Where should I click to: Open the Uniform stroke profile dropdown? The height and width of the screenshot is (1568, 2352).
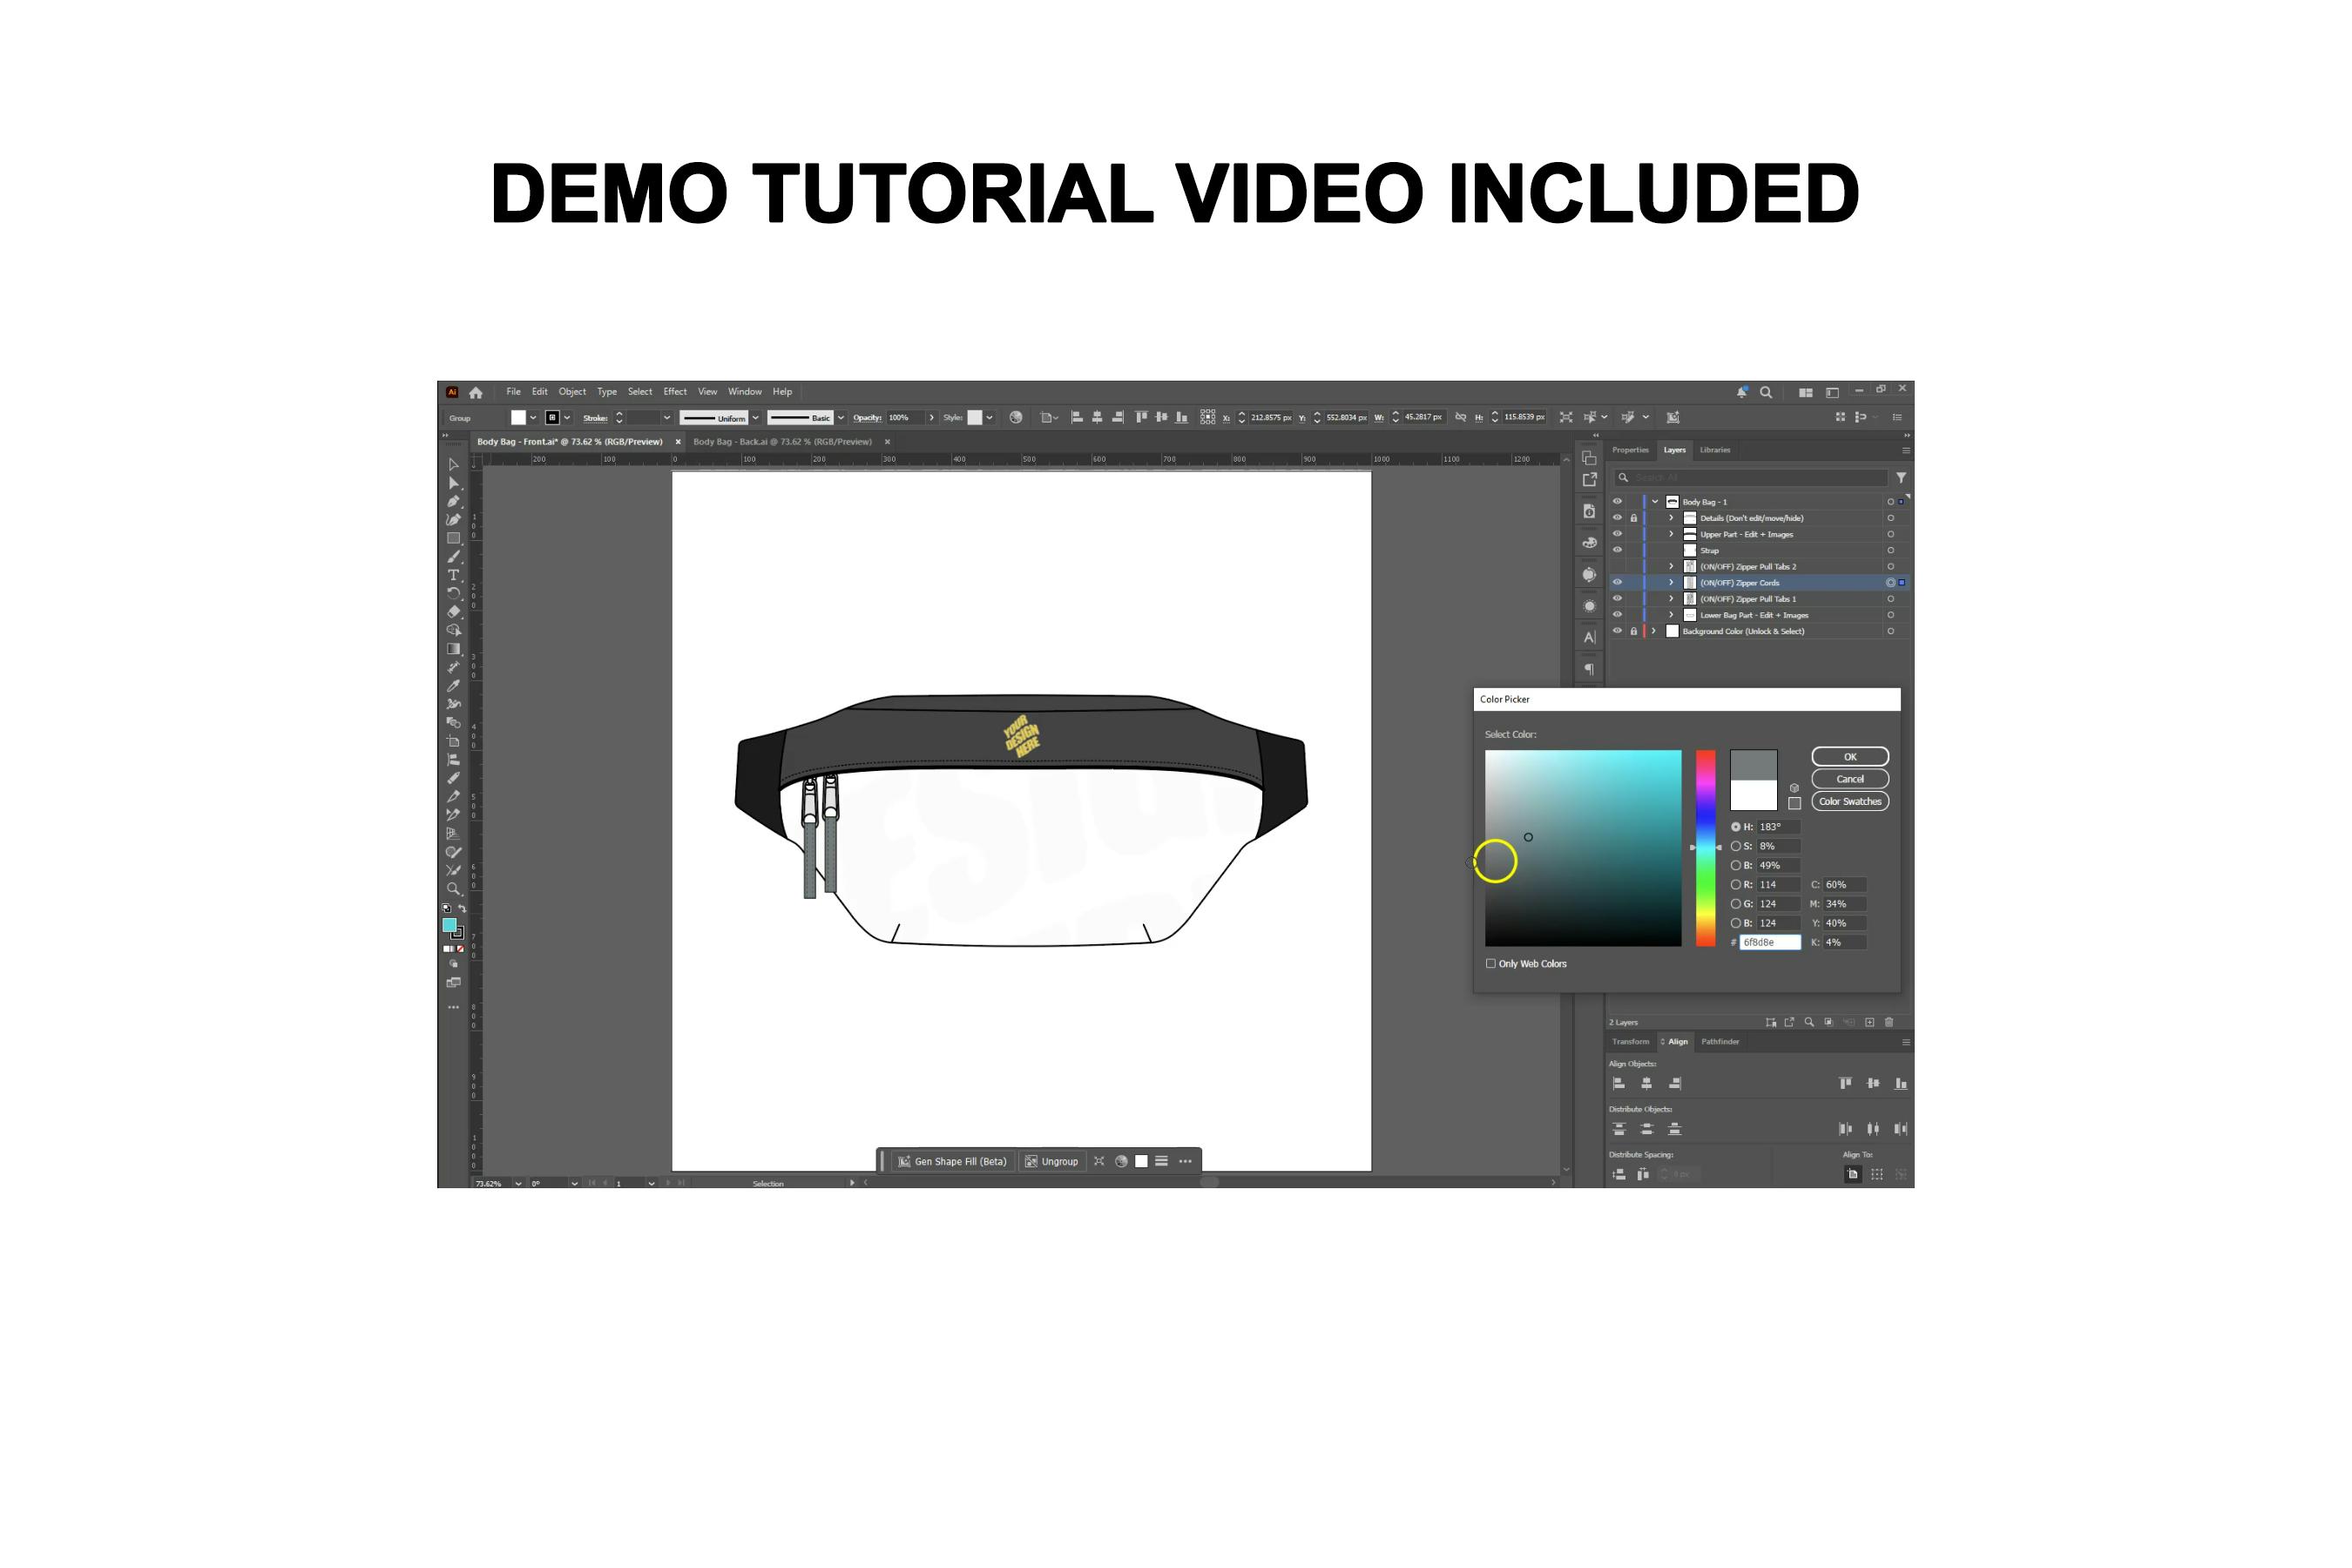pos(755,418)
